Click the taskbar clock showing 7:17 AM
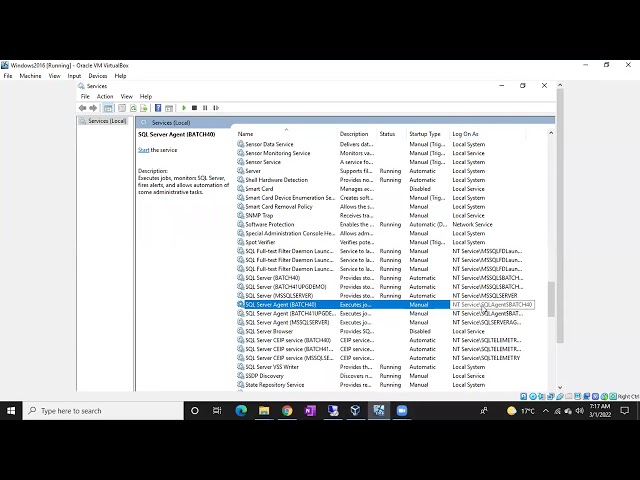The width and height of the screenshot is (640, 480). [600, 410]
